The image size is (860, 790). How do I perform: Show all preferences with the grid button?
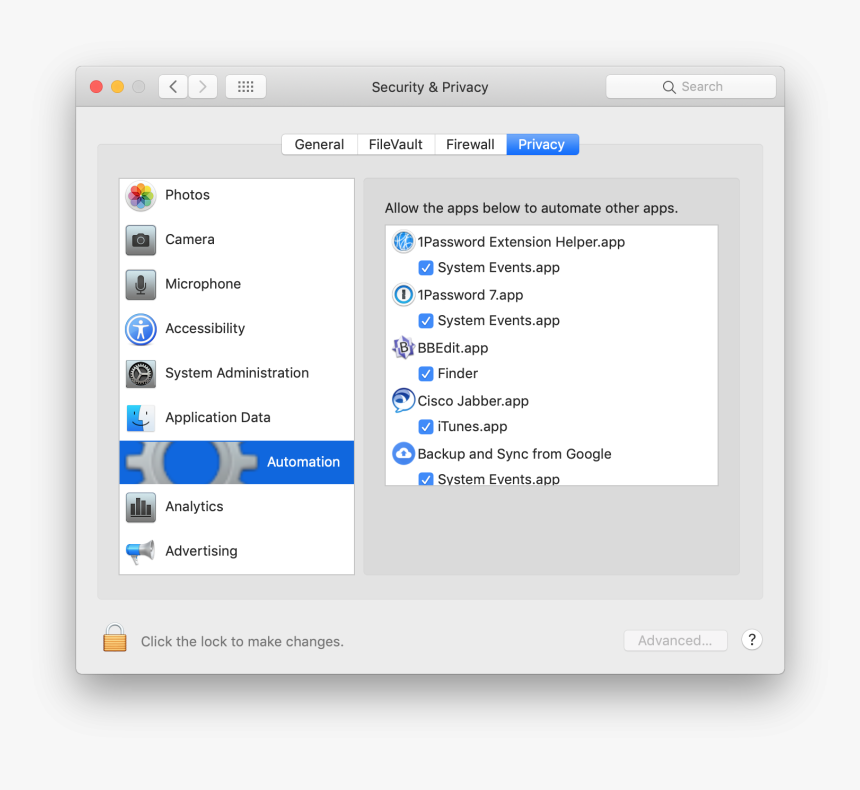click(x=245, y=87)
